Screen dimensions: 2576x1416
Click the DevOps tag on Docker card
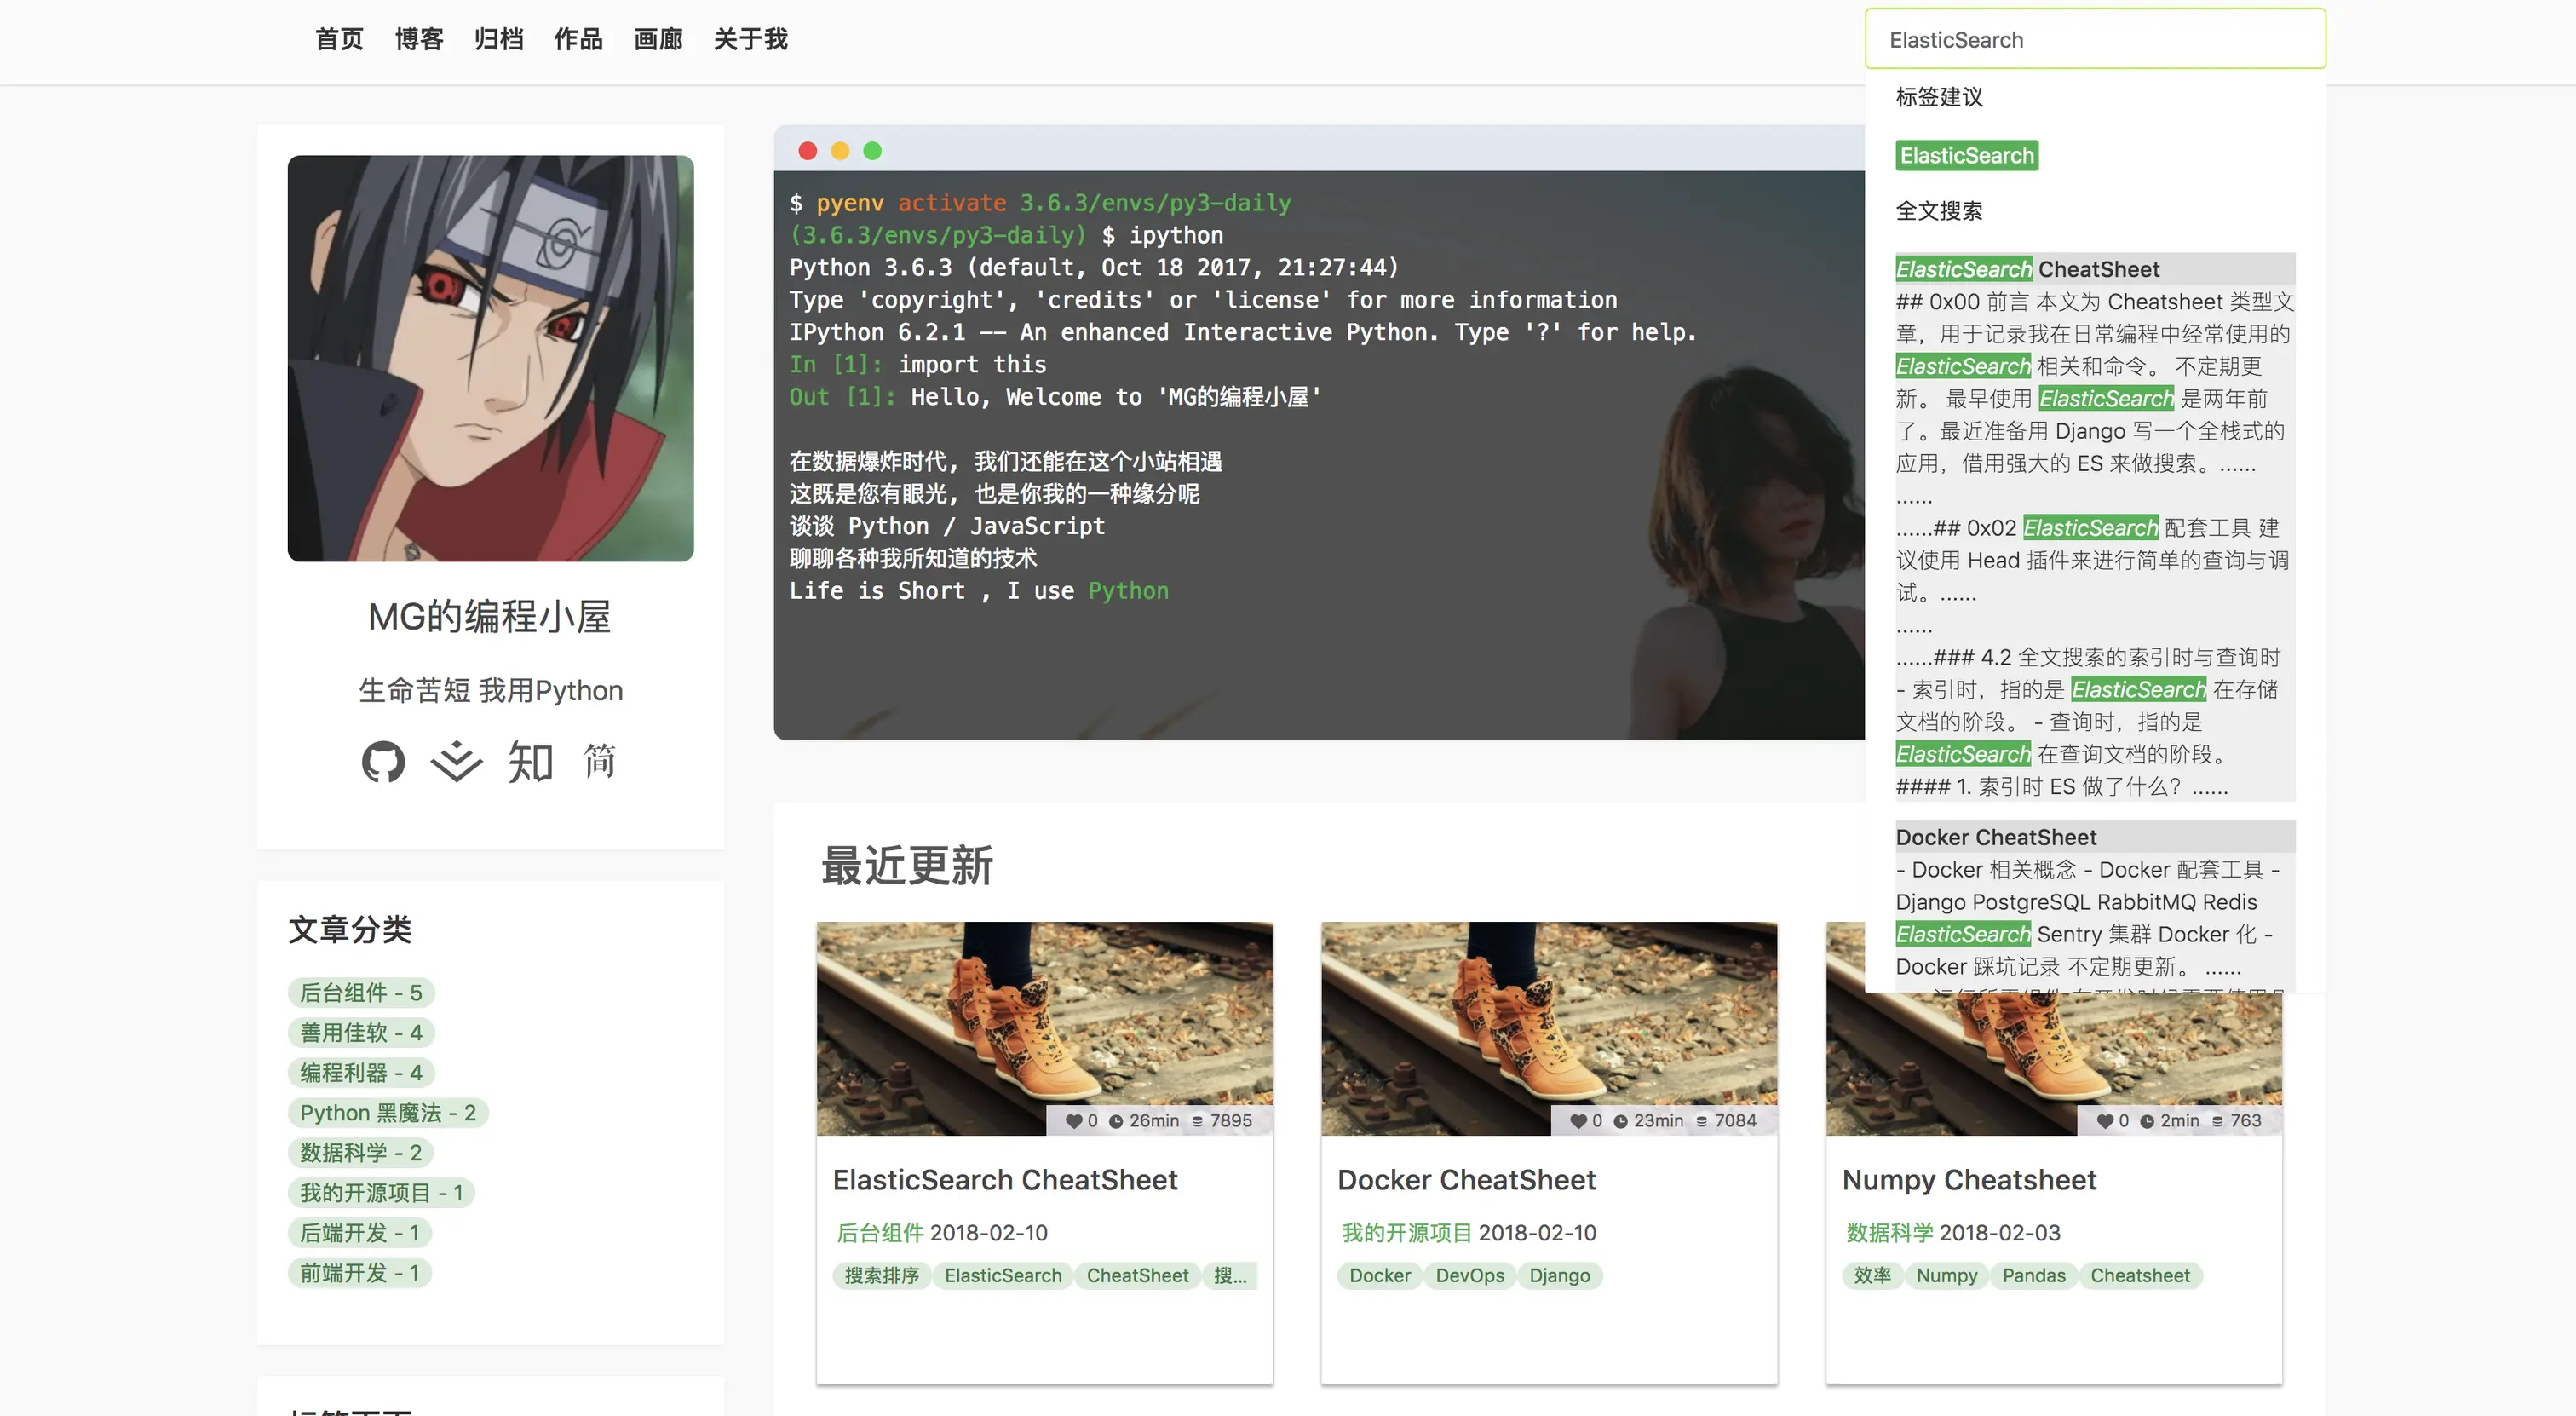coord(1469,1276)
